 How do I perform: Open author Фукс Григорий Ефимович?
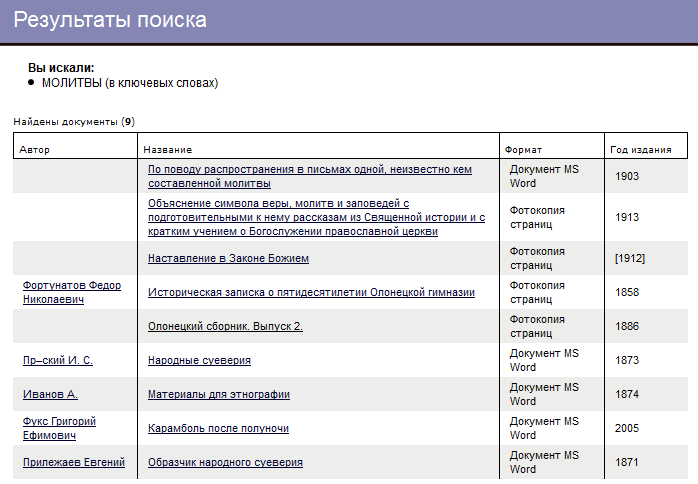click(59, 428)
